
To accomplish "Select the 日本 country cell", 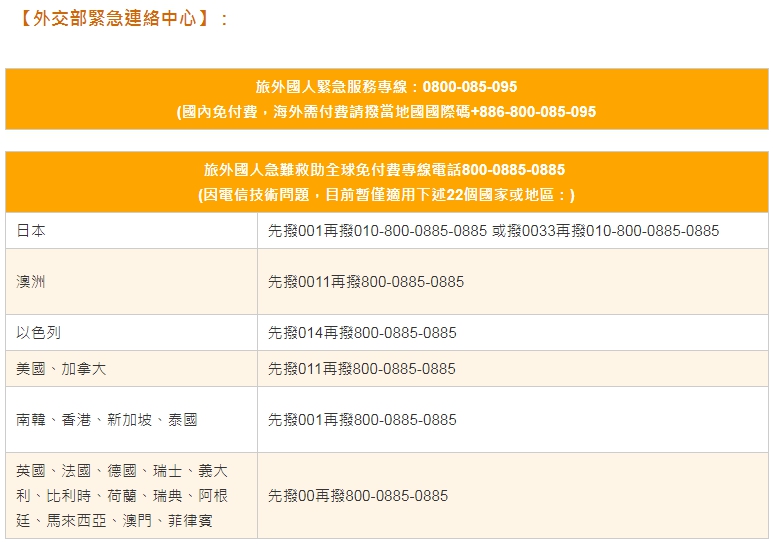I will click(31, 231).
